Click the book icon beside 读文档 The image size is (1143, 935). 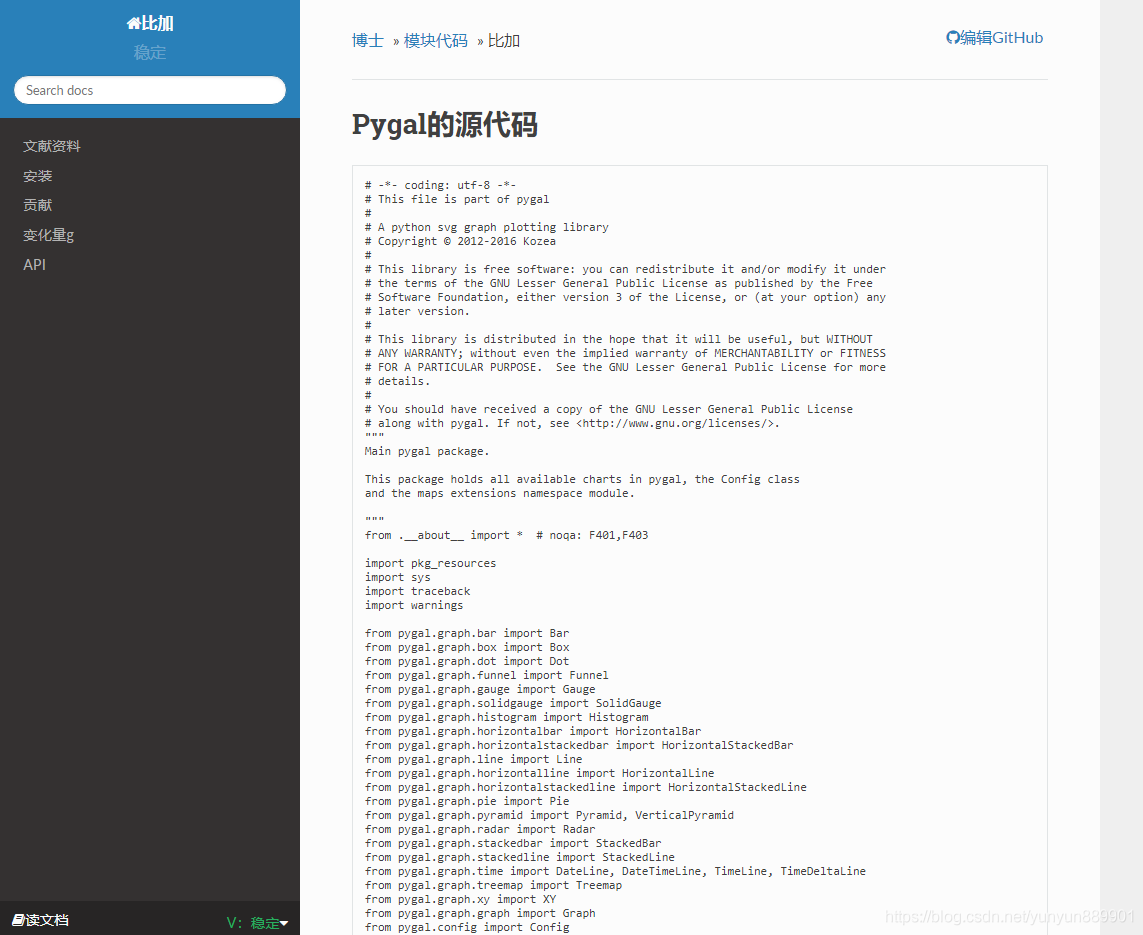(x=18, y=920)
